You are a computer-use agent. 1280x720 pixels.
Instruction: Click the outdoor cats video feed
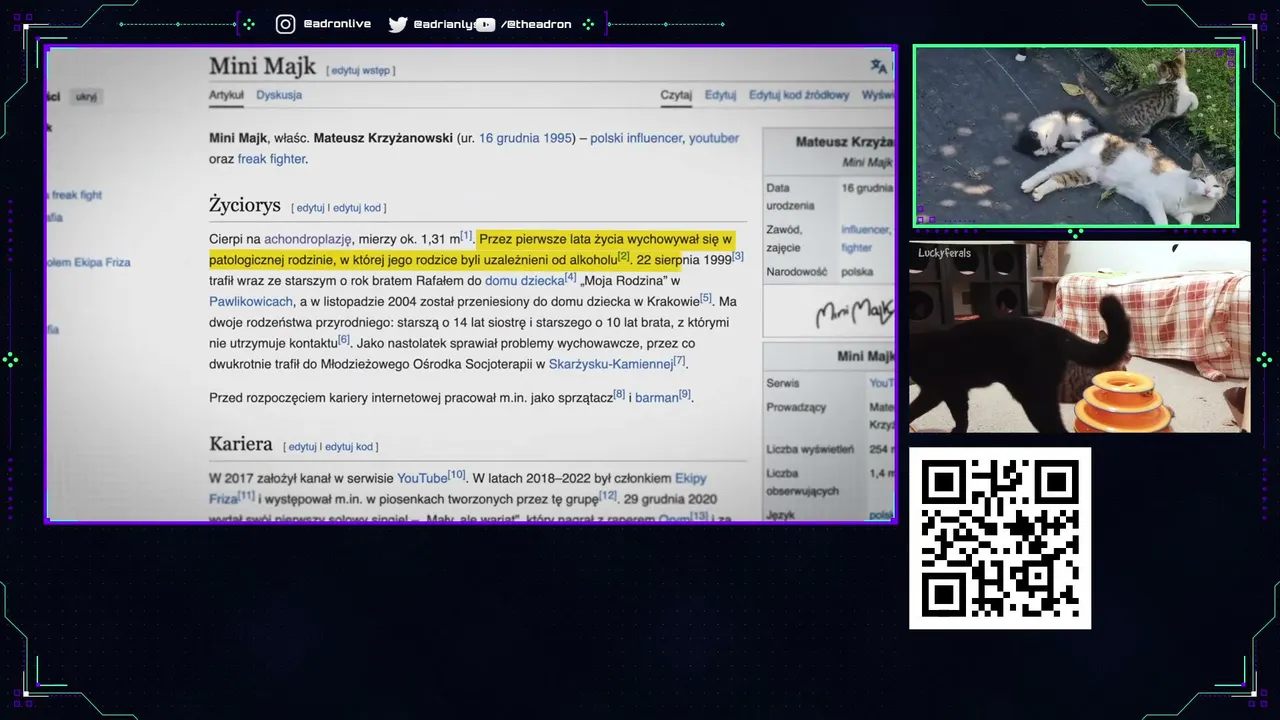tap(1076, 136)
